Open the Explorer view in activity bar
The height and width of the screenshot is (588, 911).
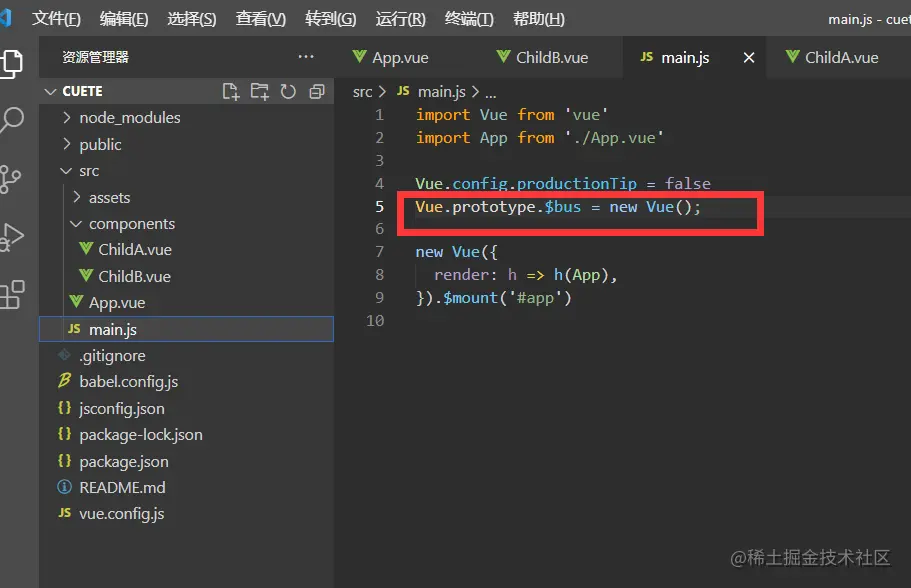pos(12,63)
